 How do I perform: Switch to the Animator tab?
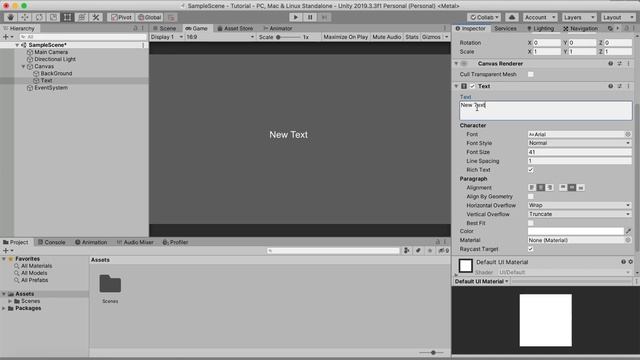(x=278, y=28)
